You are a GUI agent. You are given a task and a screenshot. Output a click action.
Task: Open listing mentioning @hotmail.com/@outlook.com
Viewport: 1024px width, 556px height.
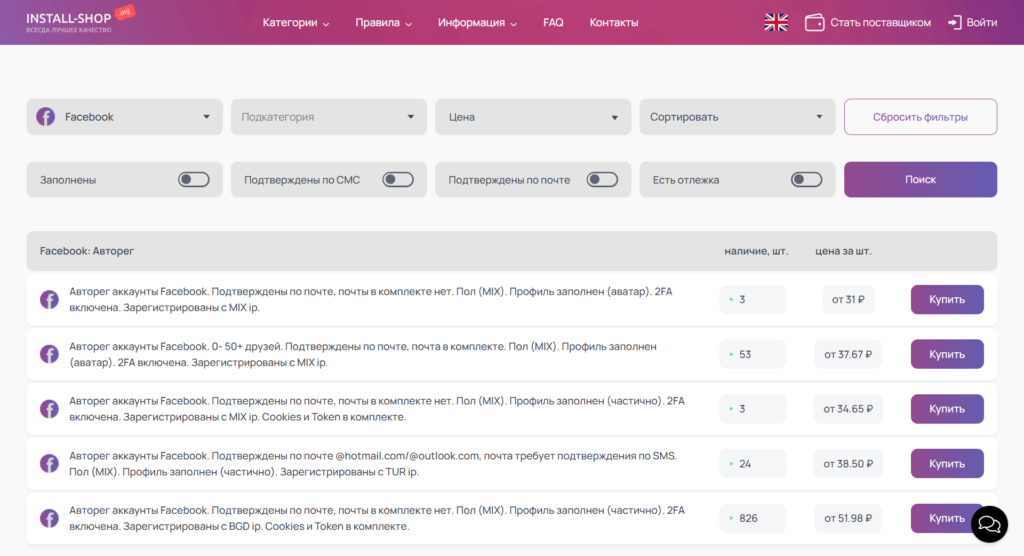point(373,464)
